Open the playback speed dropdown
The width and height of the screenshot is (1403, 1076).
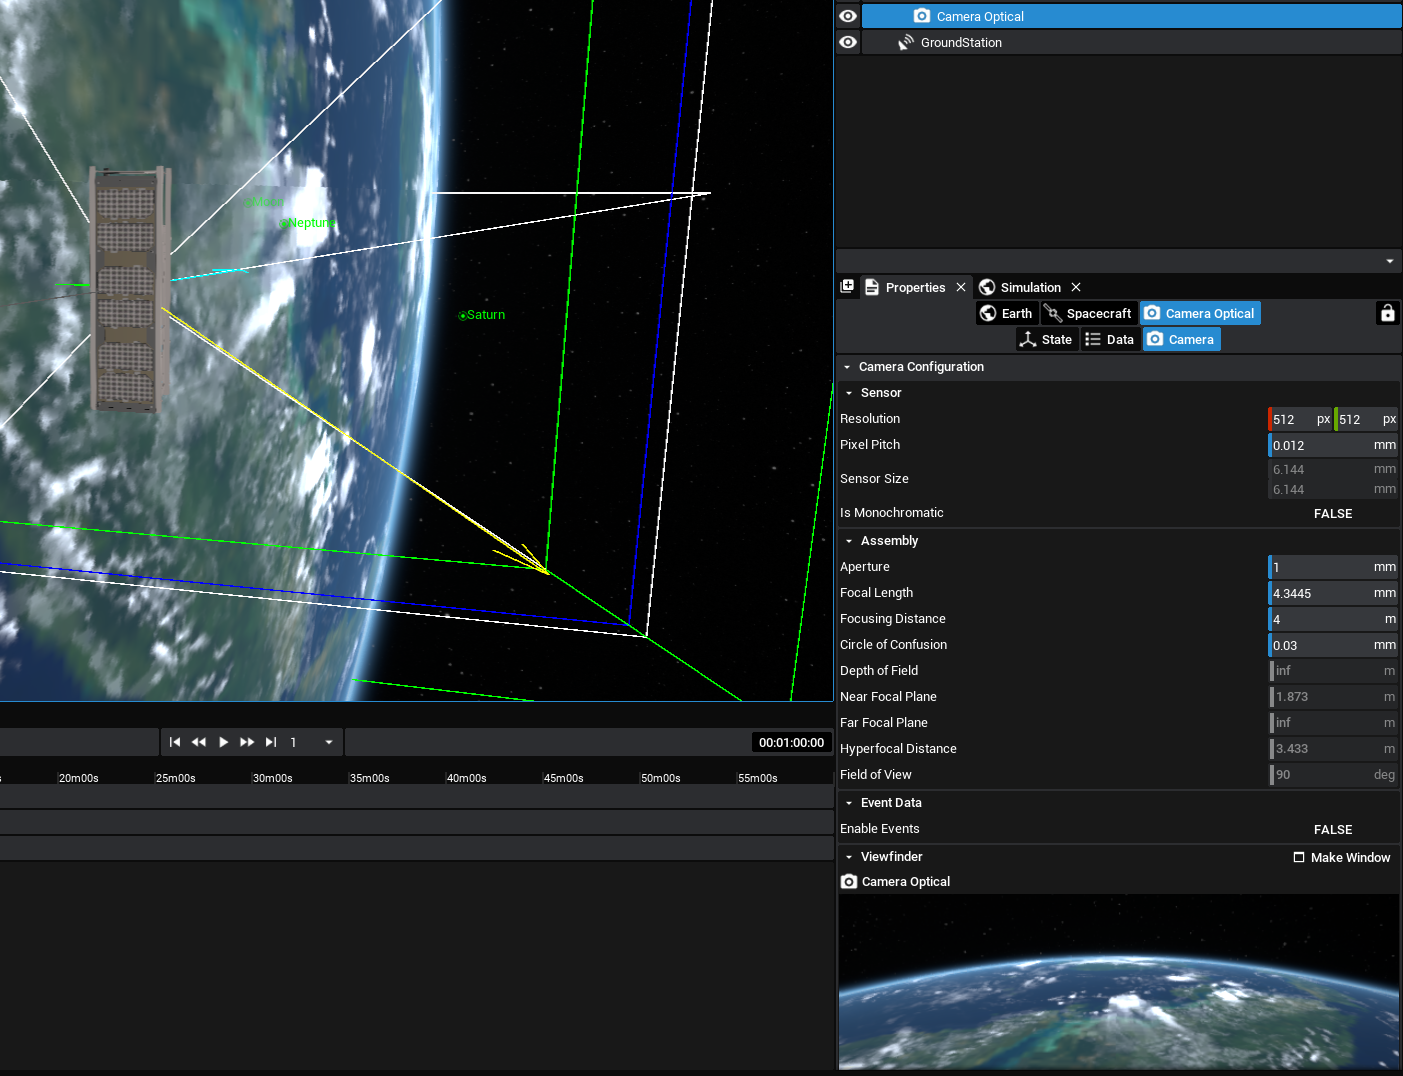(x=328, y=742)
